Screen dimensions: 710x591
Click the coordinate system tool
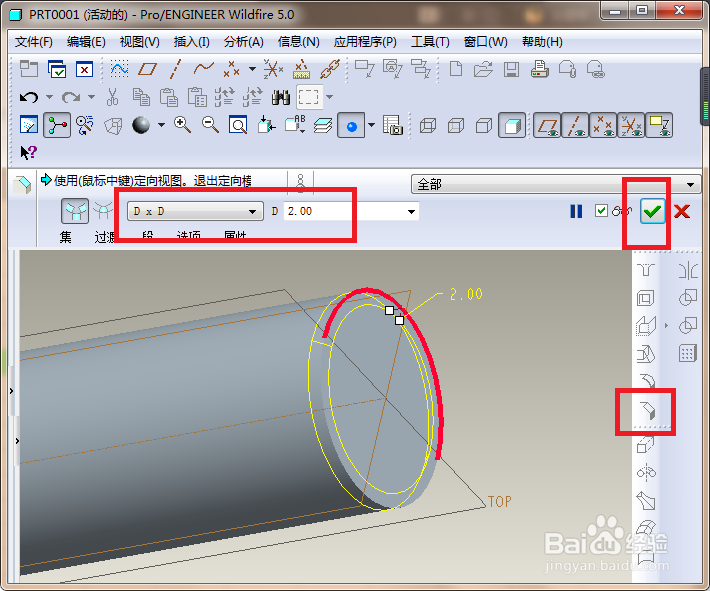(273, 69)
